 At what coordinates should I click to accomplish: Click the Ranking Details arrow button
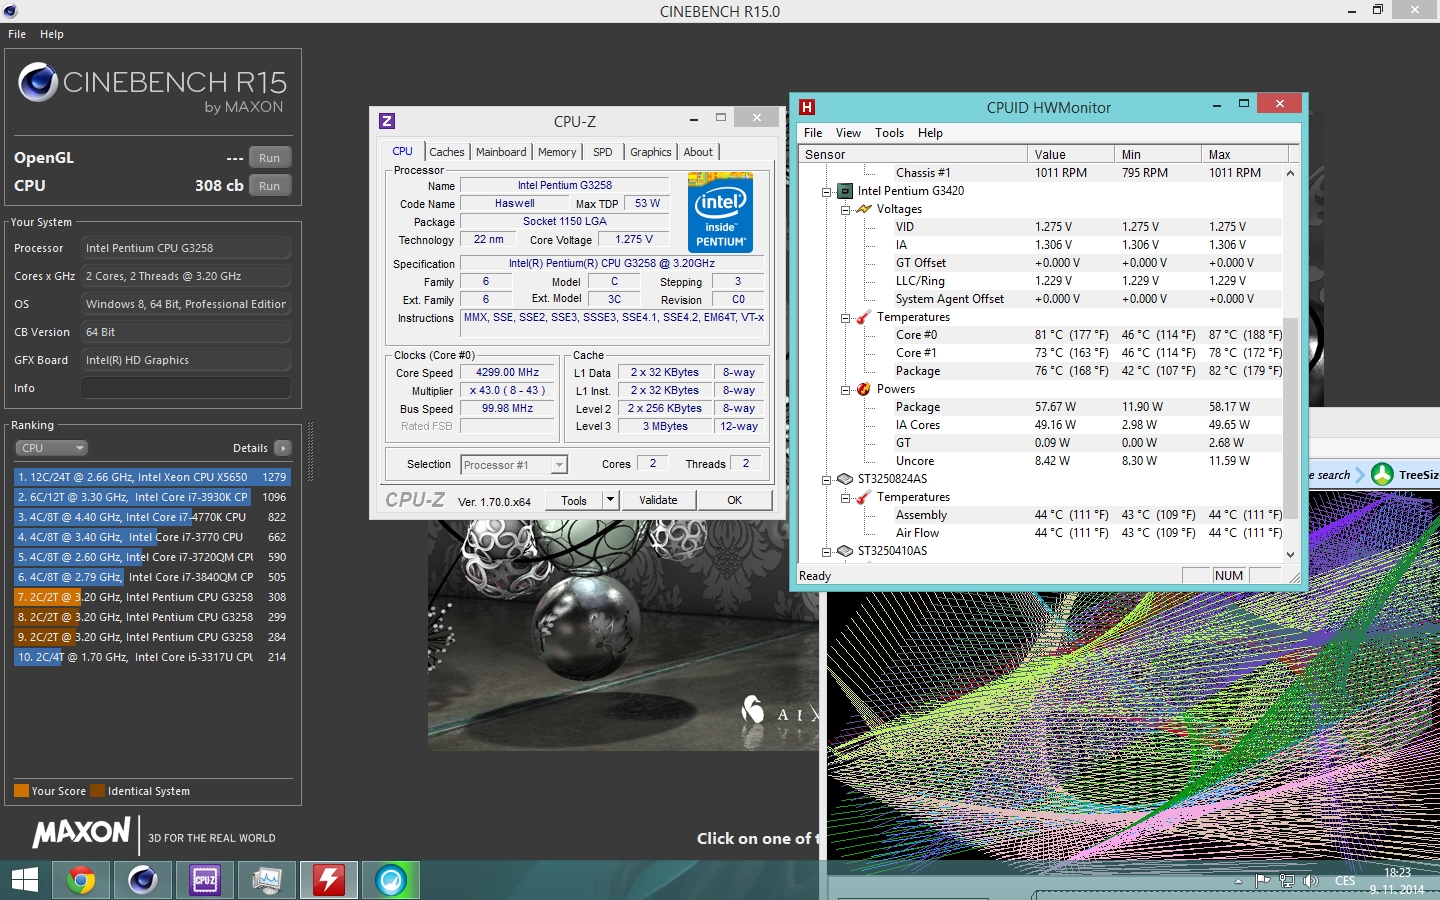coord(283,448)
